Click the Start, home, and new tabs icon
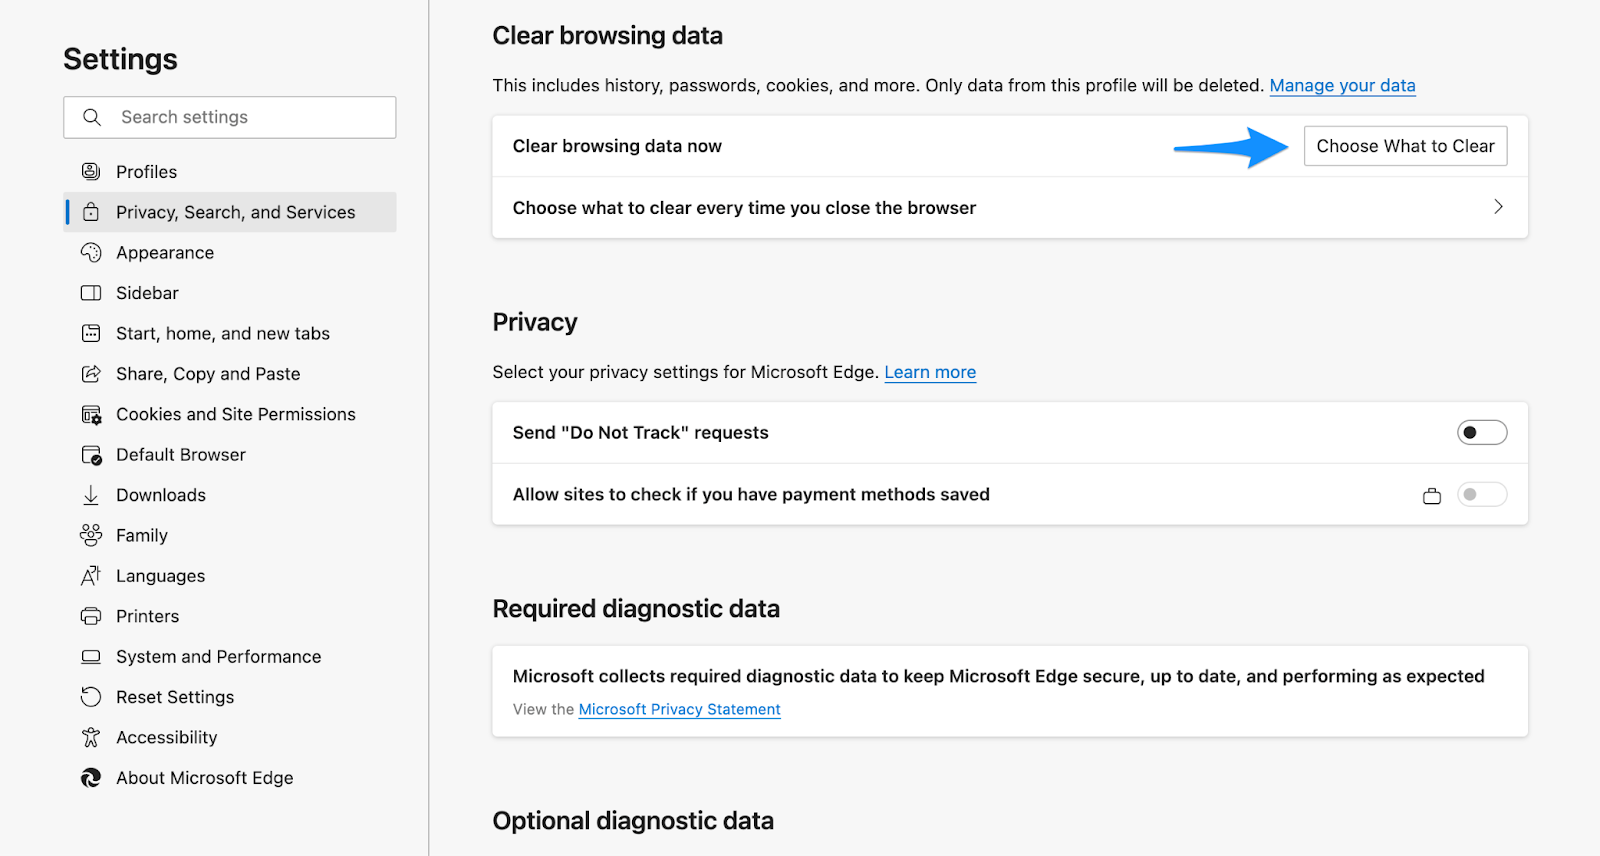The width and height of the screenshot is (1600, 856). pyautogui.click(x=91, y=333)
